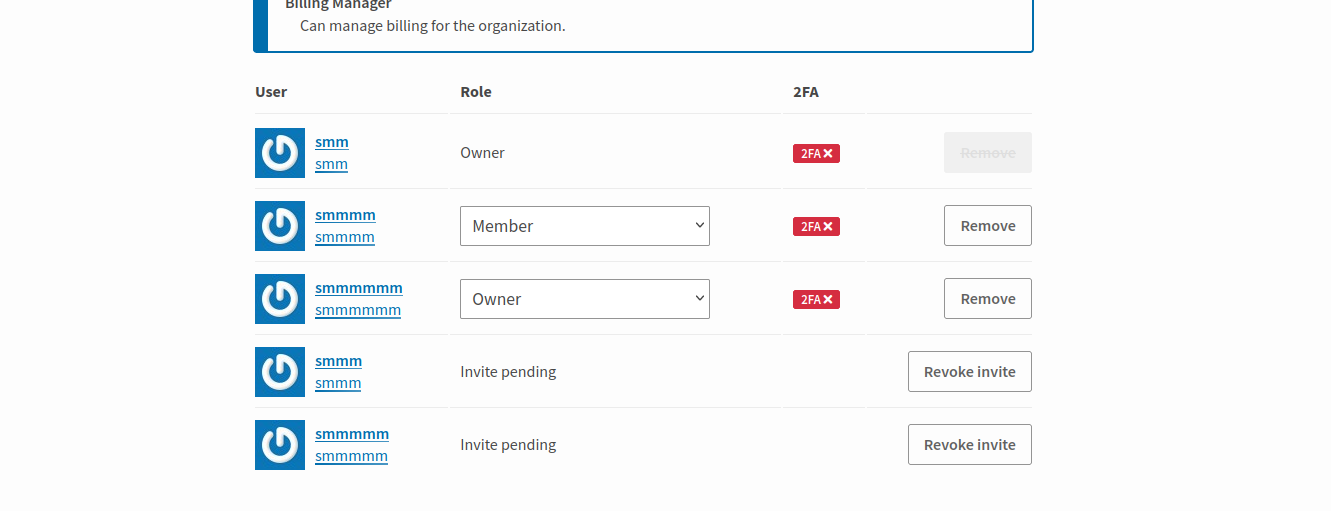Click the avatar icon for user smmmm
The width and height of the screenshot is (1331, 511).
pyautogui.click(x=280, y=226)
